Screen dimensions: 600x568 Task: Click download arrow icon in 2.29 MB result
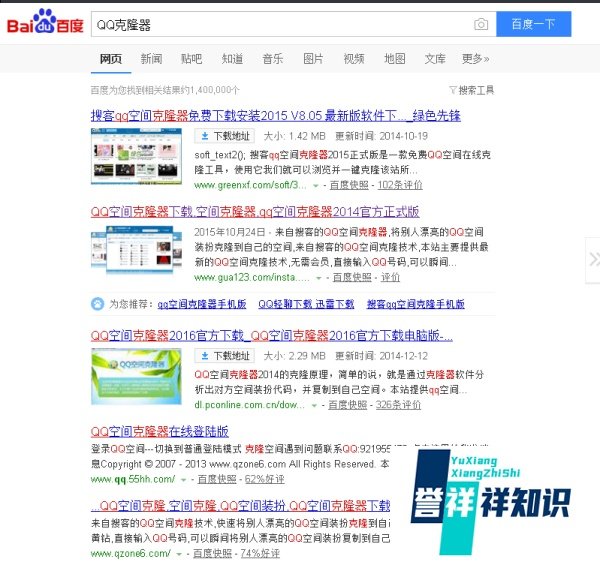[x=205, y=356]
